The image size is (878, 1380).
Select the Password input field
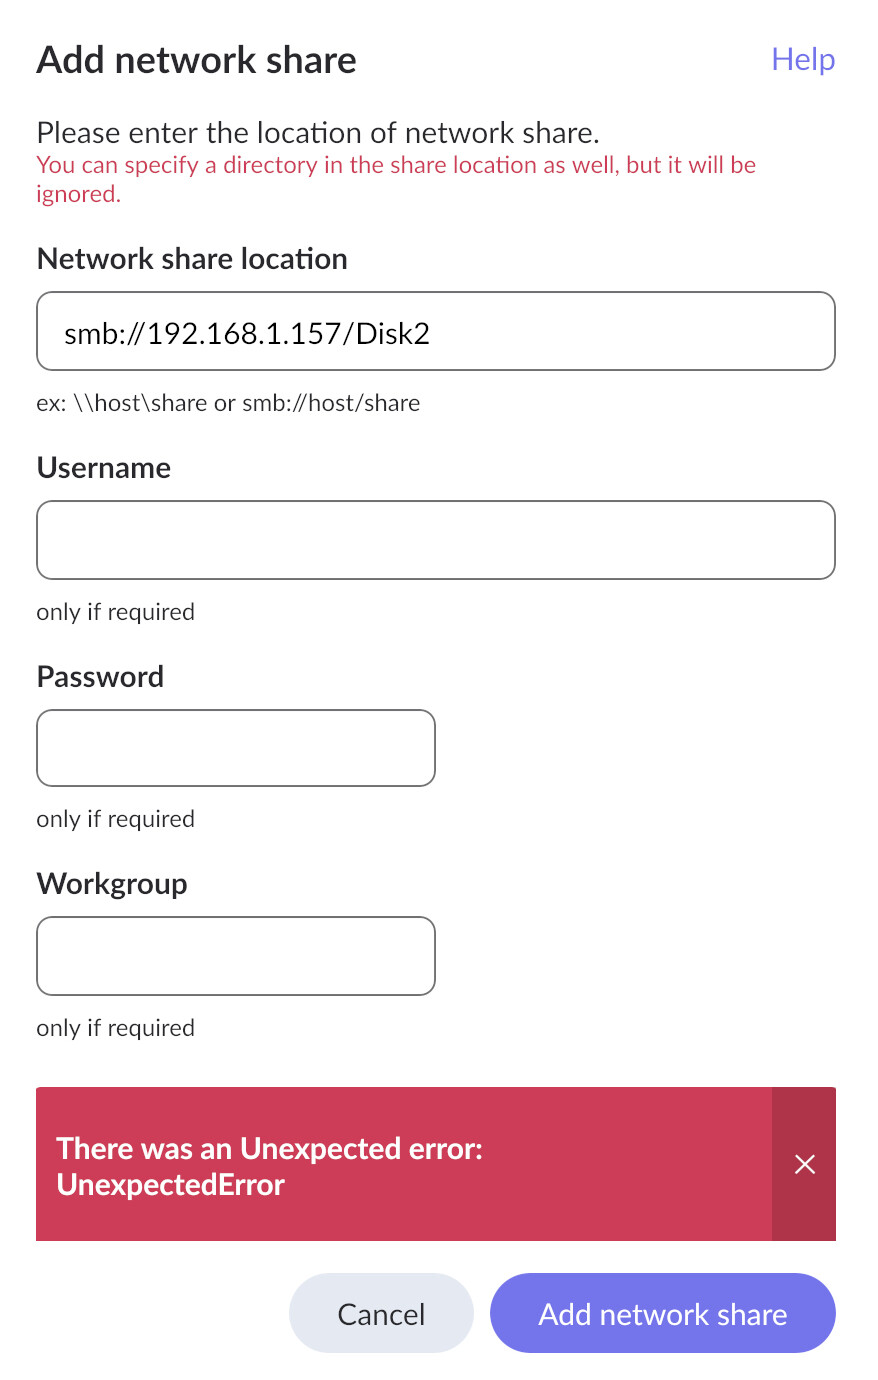tap(236, 748)
